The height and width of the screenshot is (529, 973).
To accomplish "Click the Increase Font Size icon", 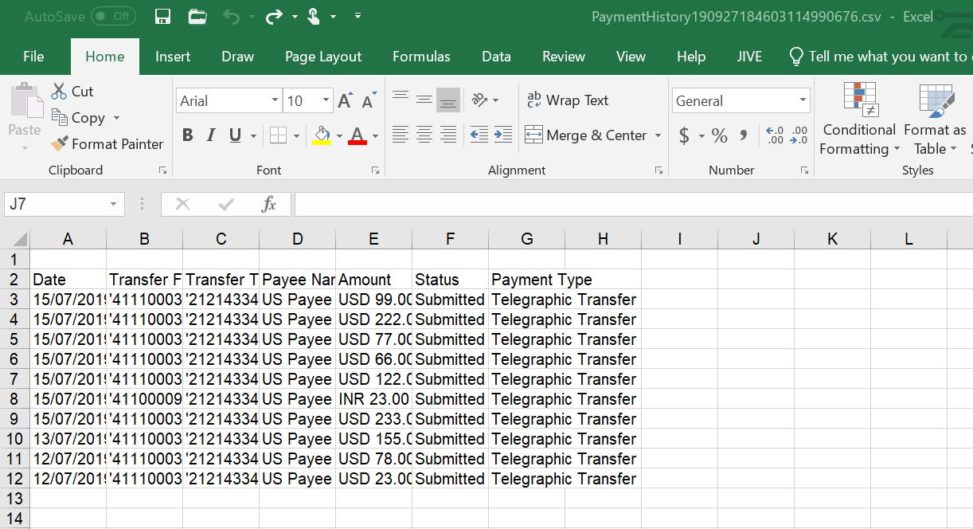I will pyautogui.click(x=345, y=101).
